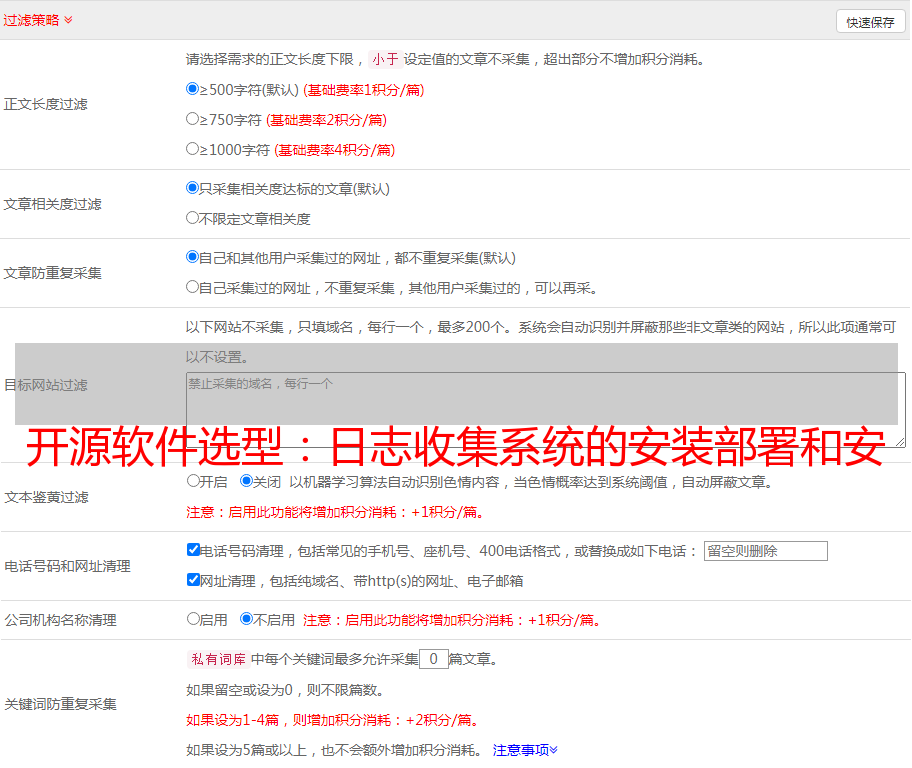Select ≥1000字符 length option

click(x=193, y=149)
